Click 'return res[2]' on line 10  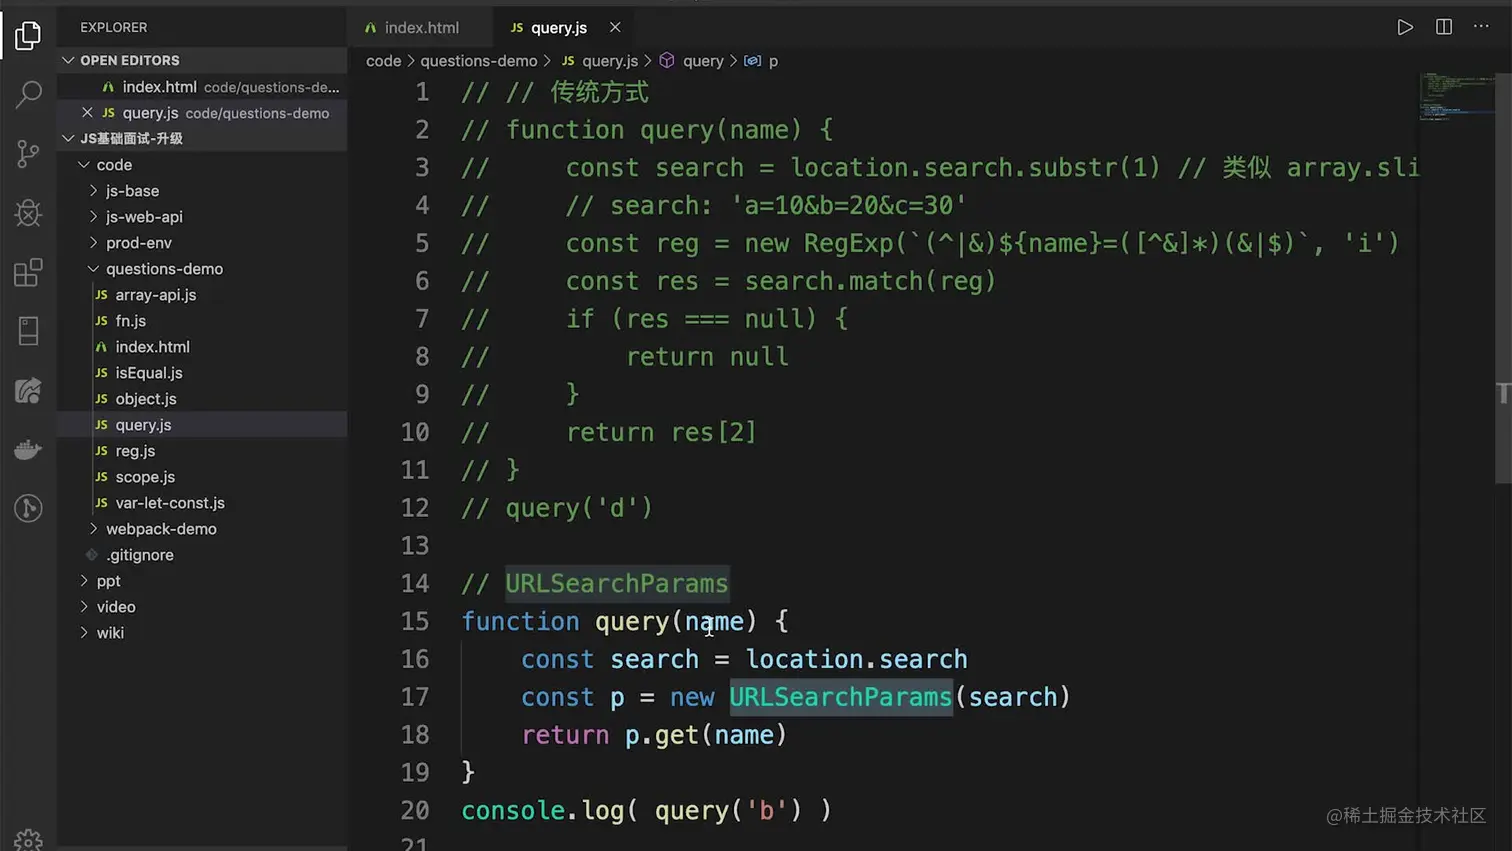coord(662,432)
